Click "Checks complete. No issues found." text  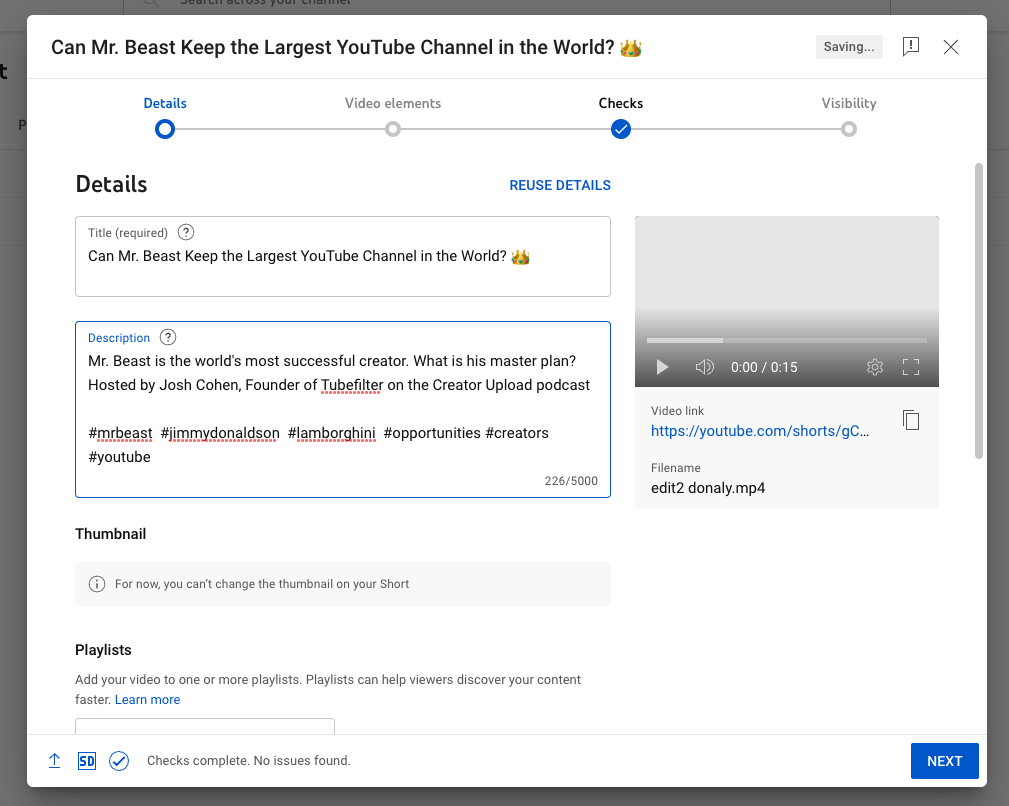click(x=248, y=760)
